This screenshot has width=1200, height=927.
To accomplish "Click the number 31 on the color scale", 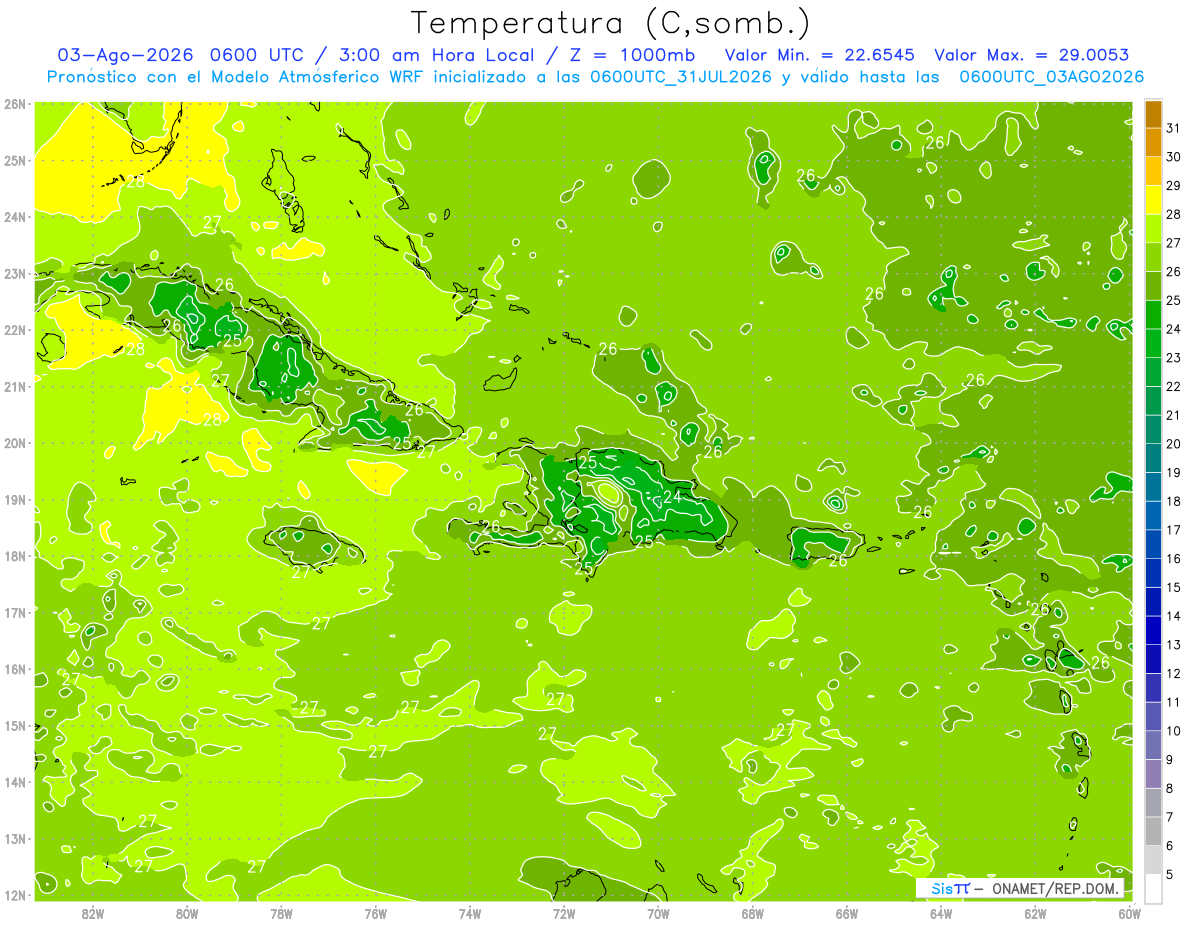I will (x=1174, y=128).
